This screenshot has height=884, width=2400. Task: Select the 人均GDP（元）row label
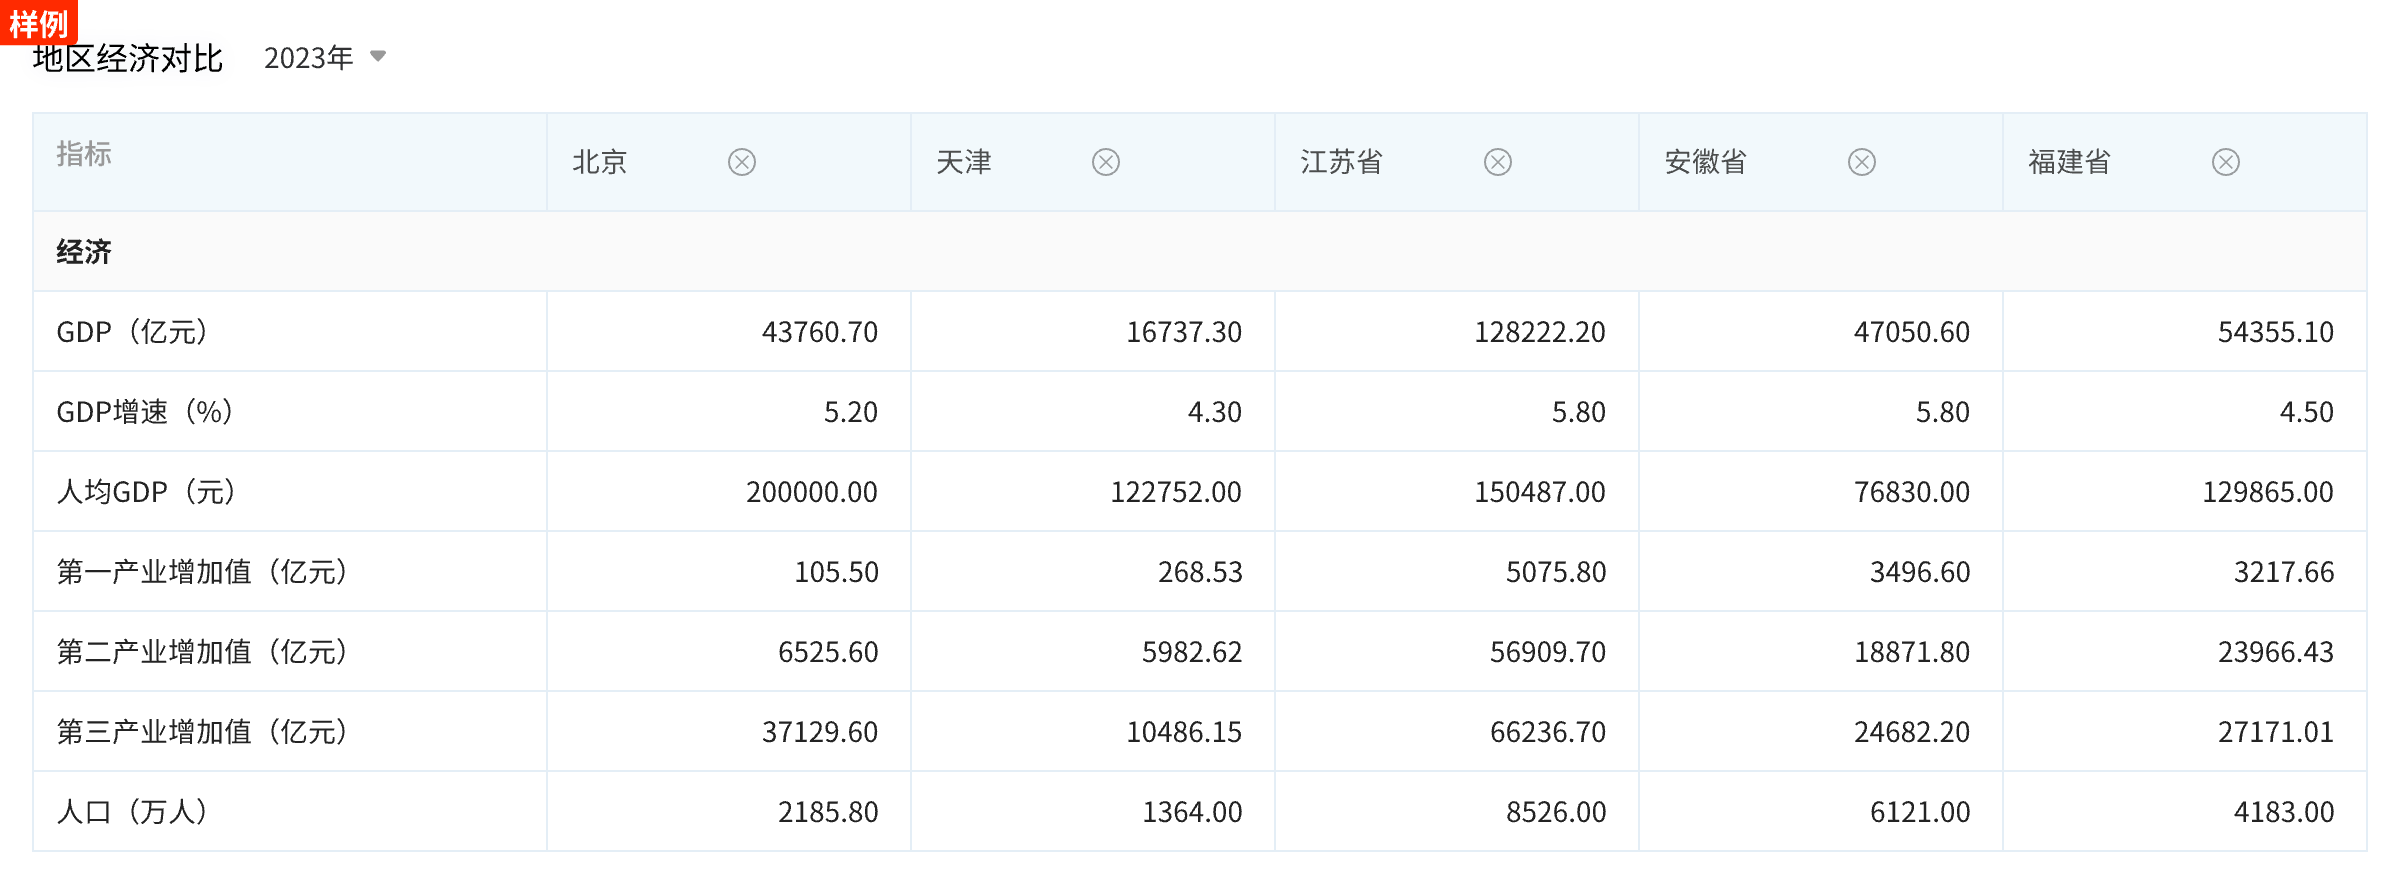click(x=146, y=492)
